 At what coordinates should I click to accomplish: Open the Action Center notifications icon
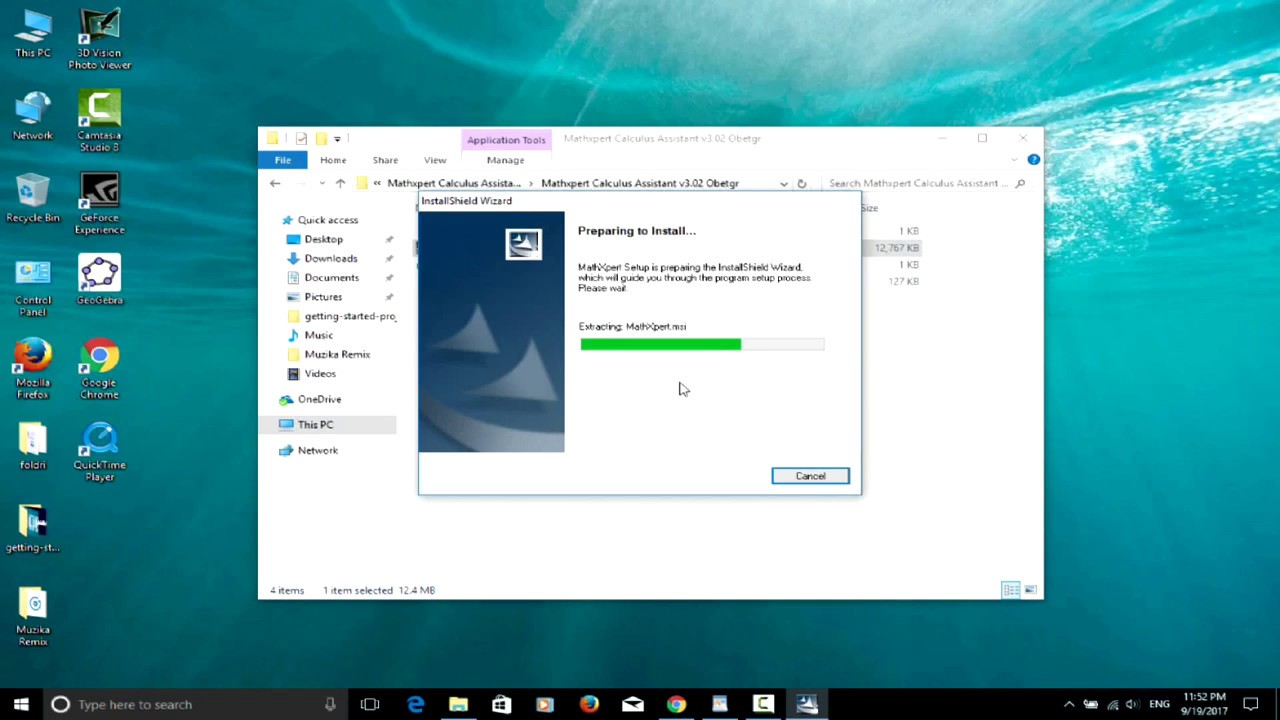1250,704
